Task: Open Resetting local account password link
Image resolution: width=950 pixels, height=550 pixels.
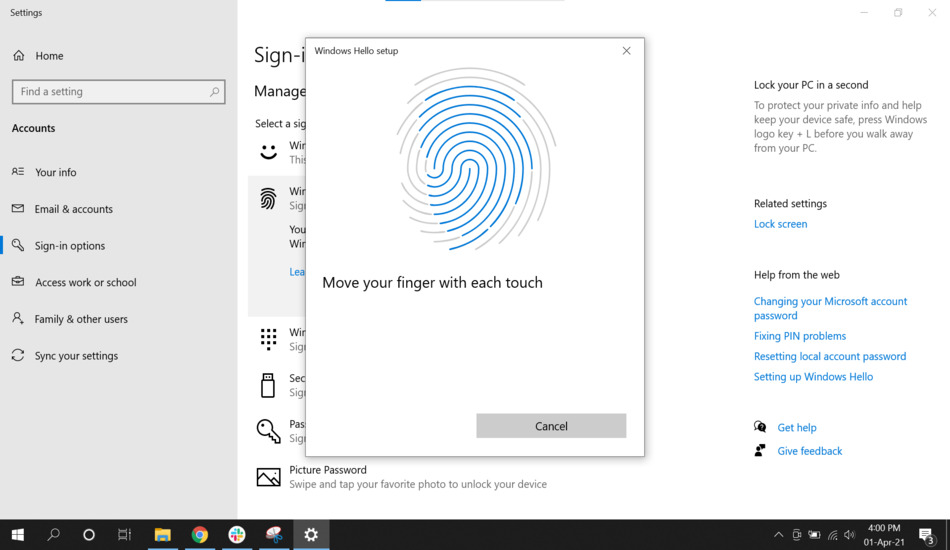Action: coord(830,356)
